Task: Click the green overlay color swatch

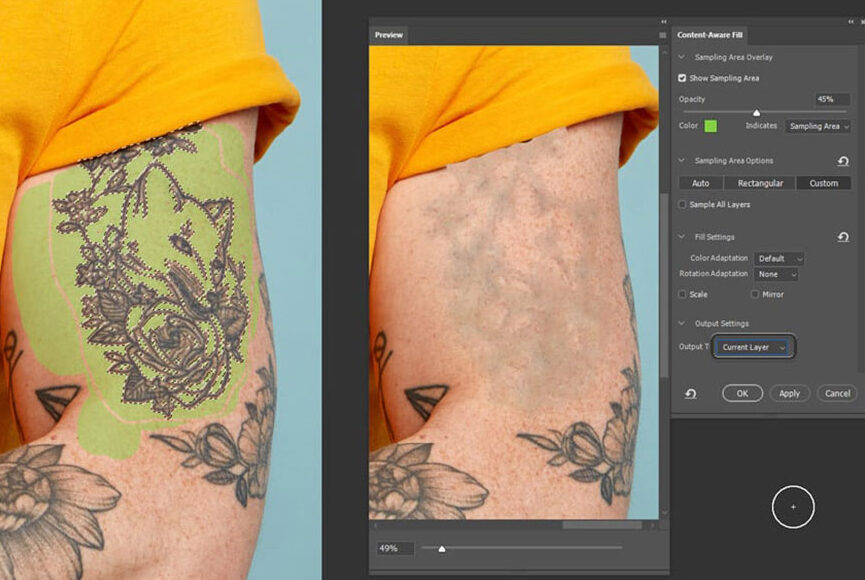Action: click(711, 126)
